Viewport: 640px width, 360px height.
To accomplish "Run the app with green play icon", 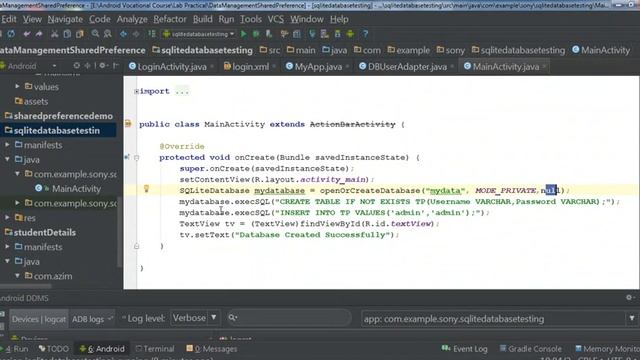I will 244,34.
